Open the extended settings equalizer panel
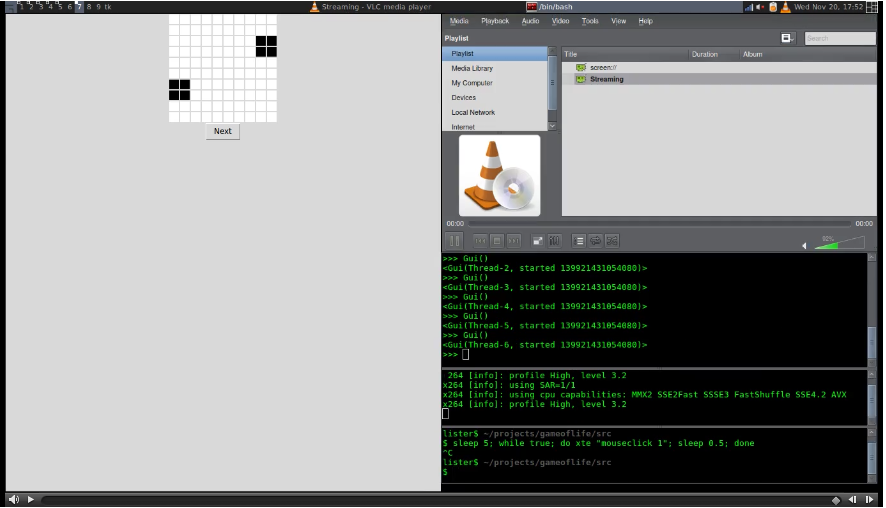886x508 pixels. point(554,241)
